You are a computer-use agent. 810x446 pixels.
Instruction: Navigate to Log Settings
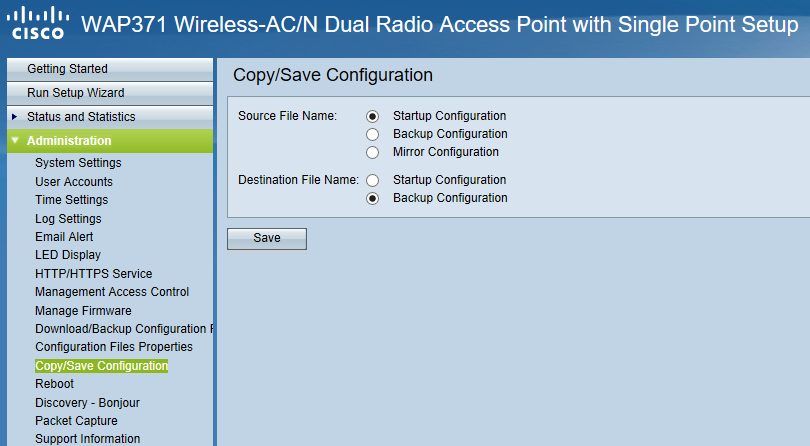(x=68, y=219)
